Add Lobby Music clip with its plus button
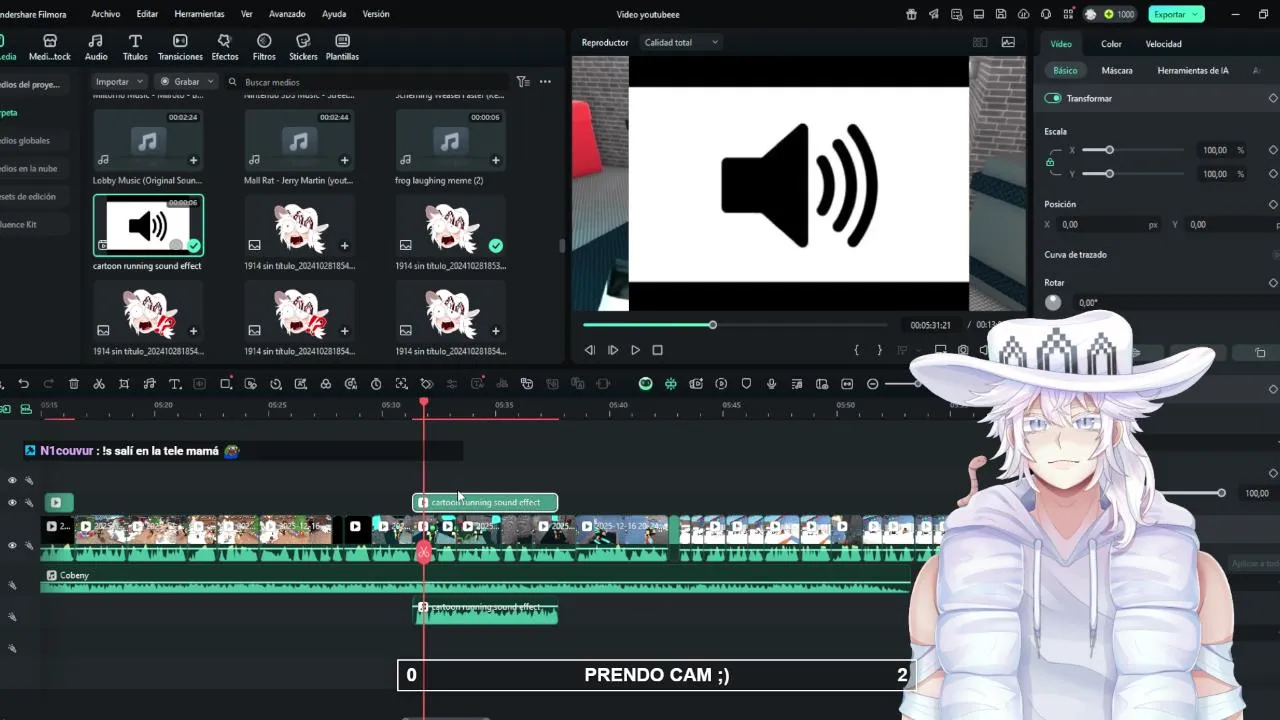Viewport: 1280px width, 720px height. (193, 160)
